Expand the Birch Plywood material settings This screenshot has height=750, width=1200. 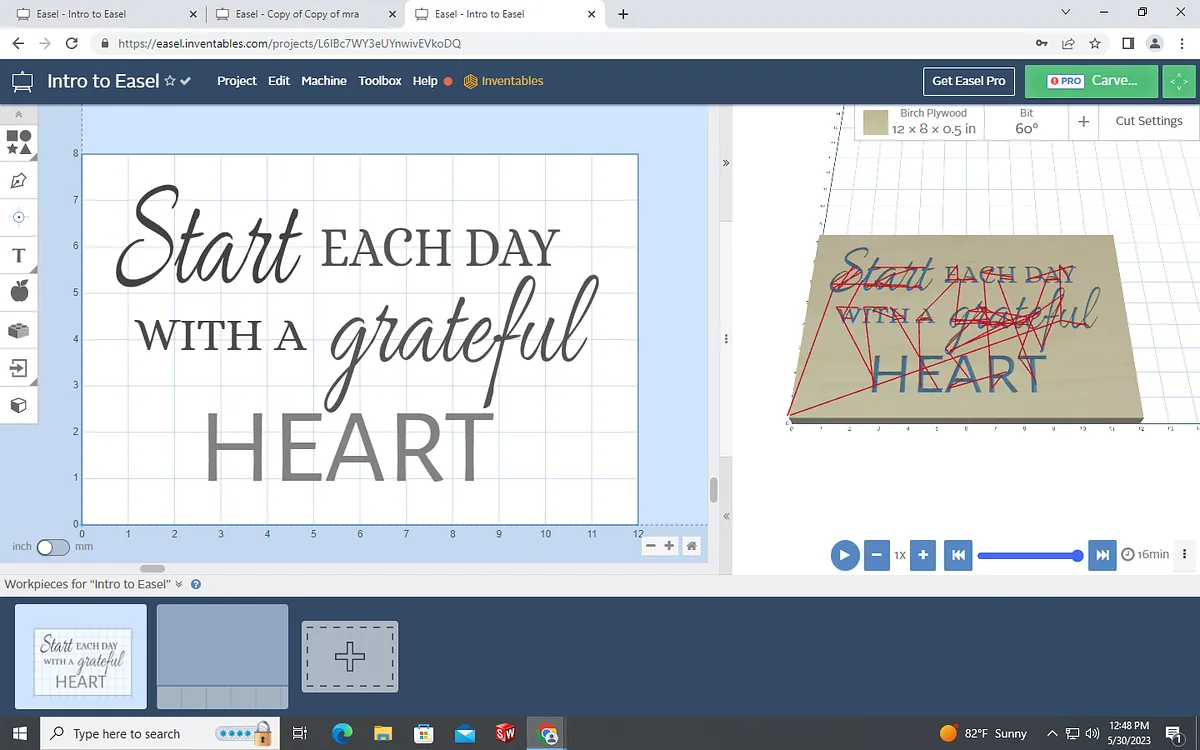click(x=920, y=122)
